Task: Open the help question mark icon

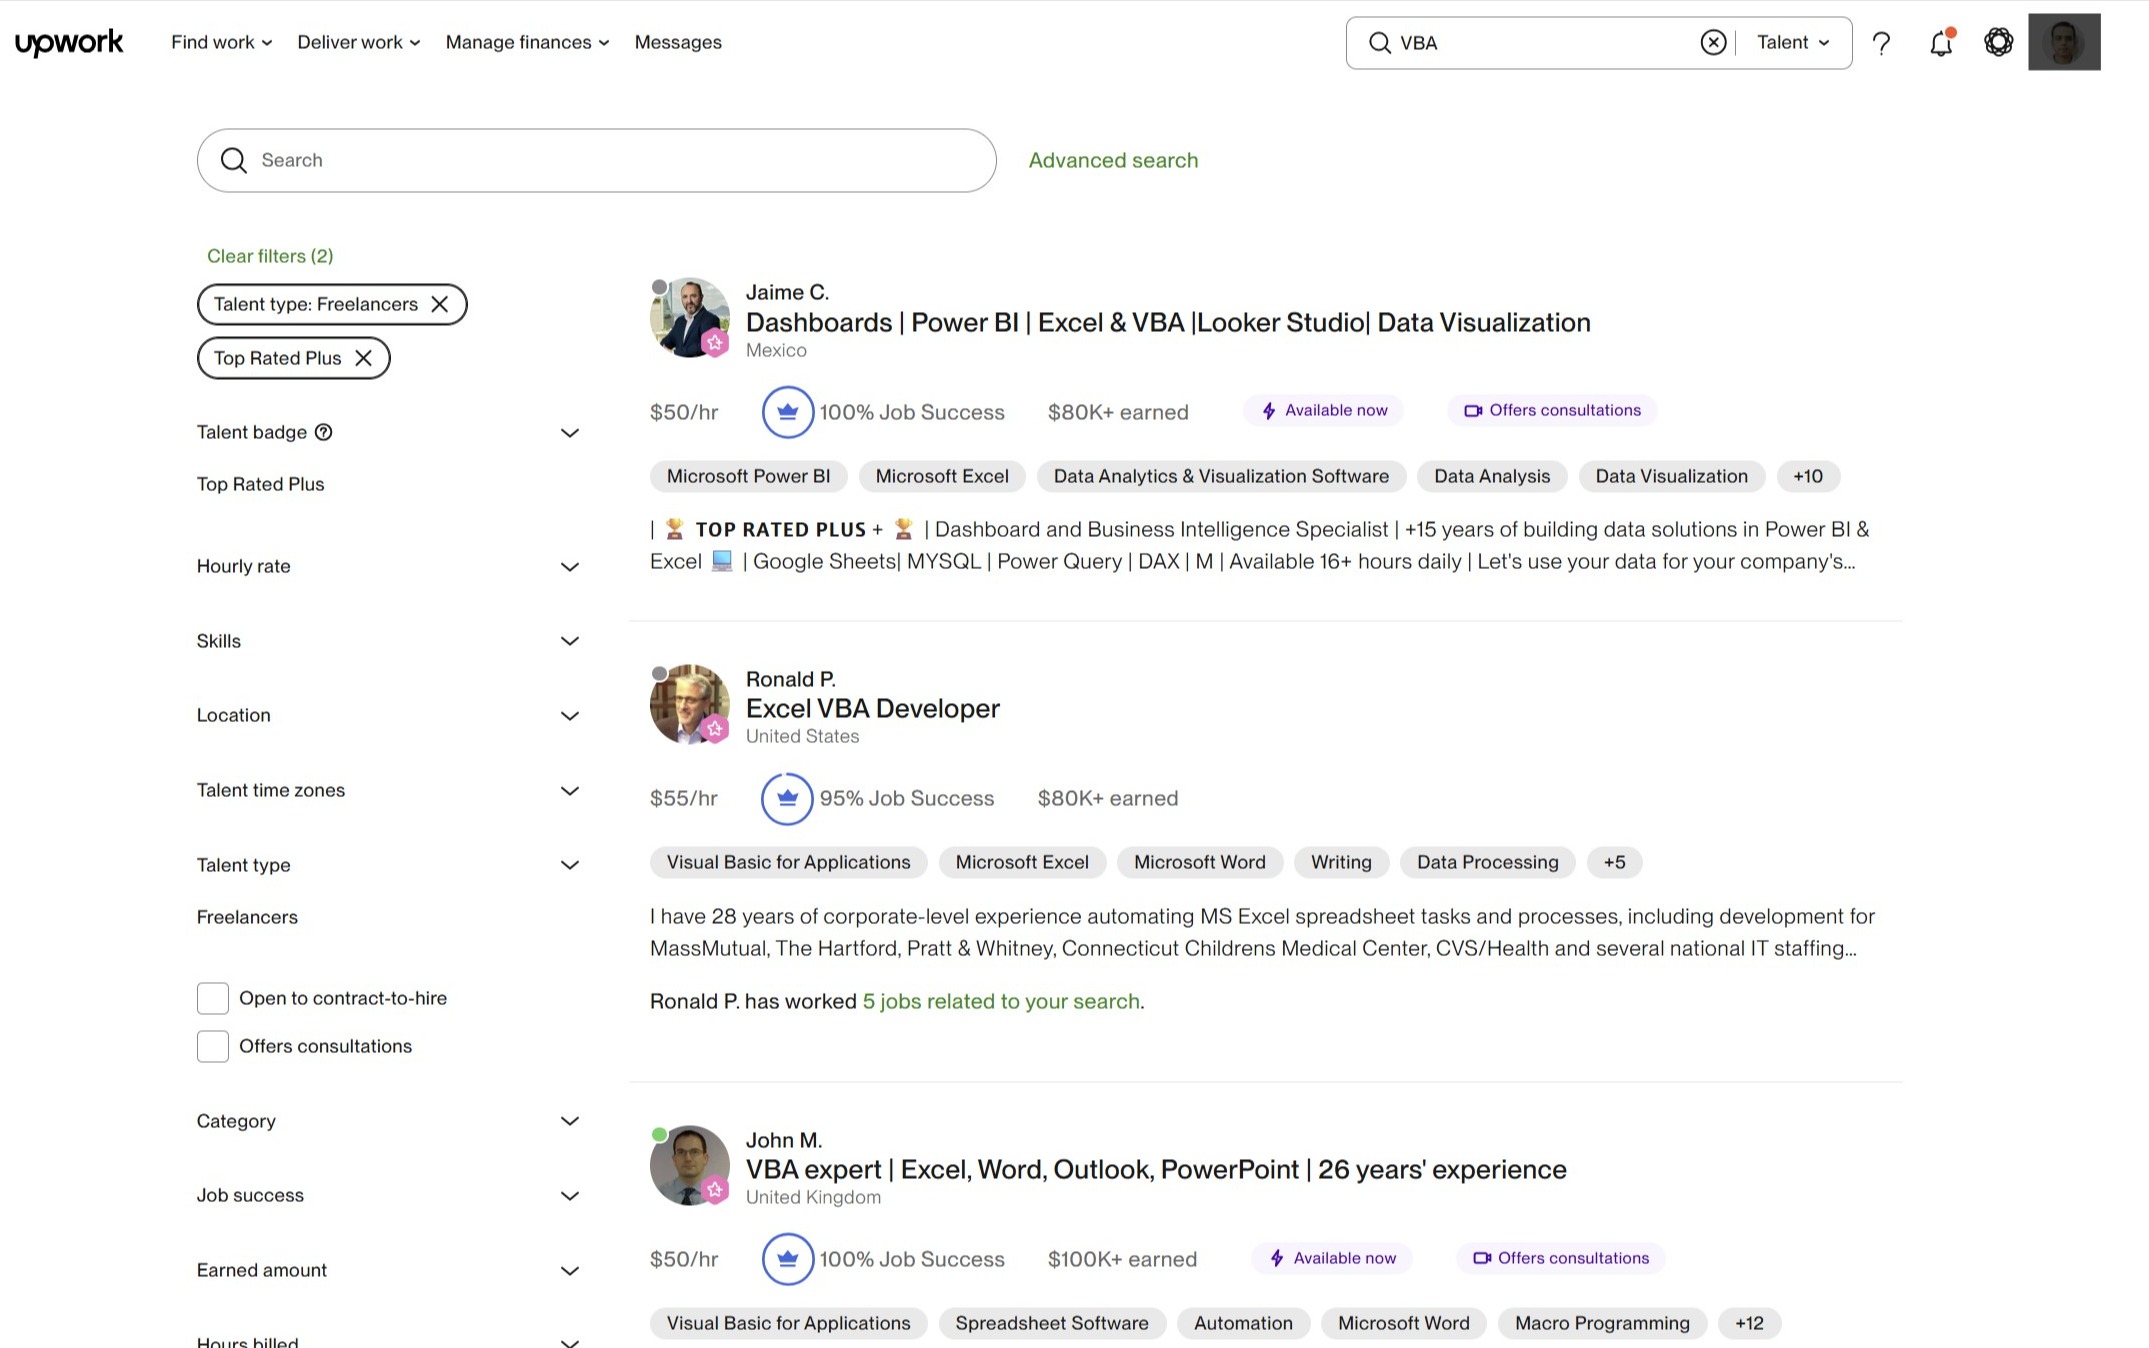Action: [1881, 43]
